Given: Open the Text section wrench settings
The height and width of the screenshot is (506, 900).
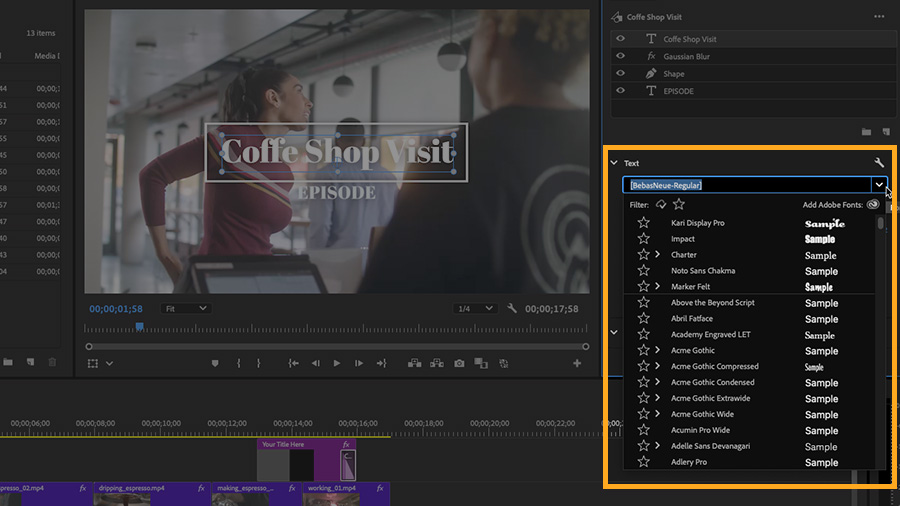Looking at the screenshot, I should tap(879, 163).
